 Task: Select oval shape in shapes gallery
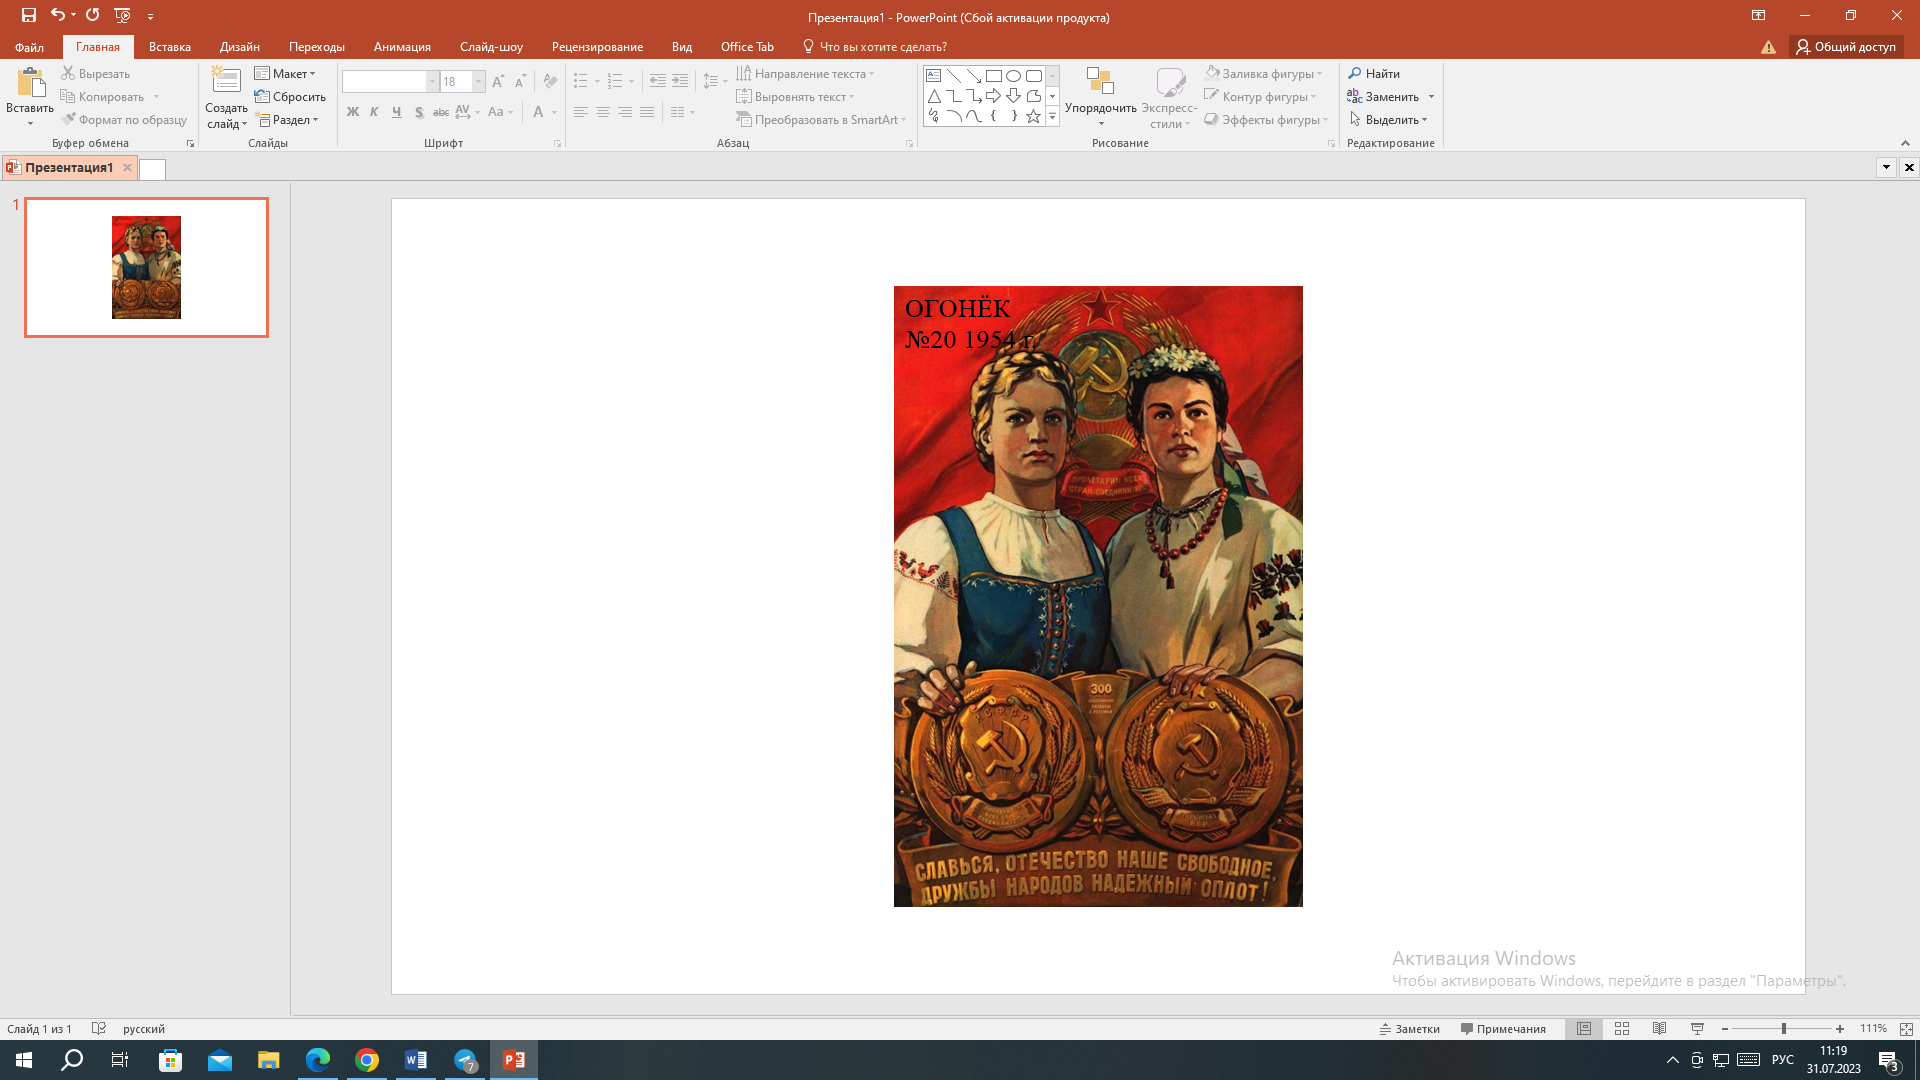[x=1013, y=76]
